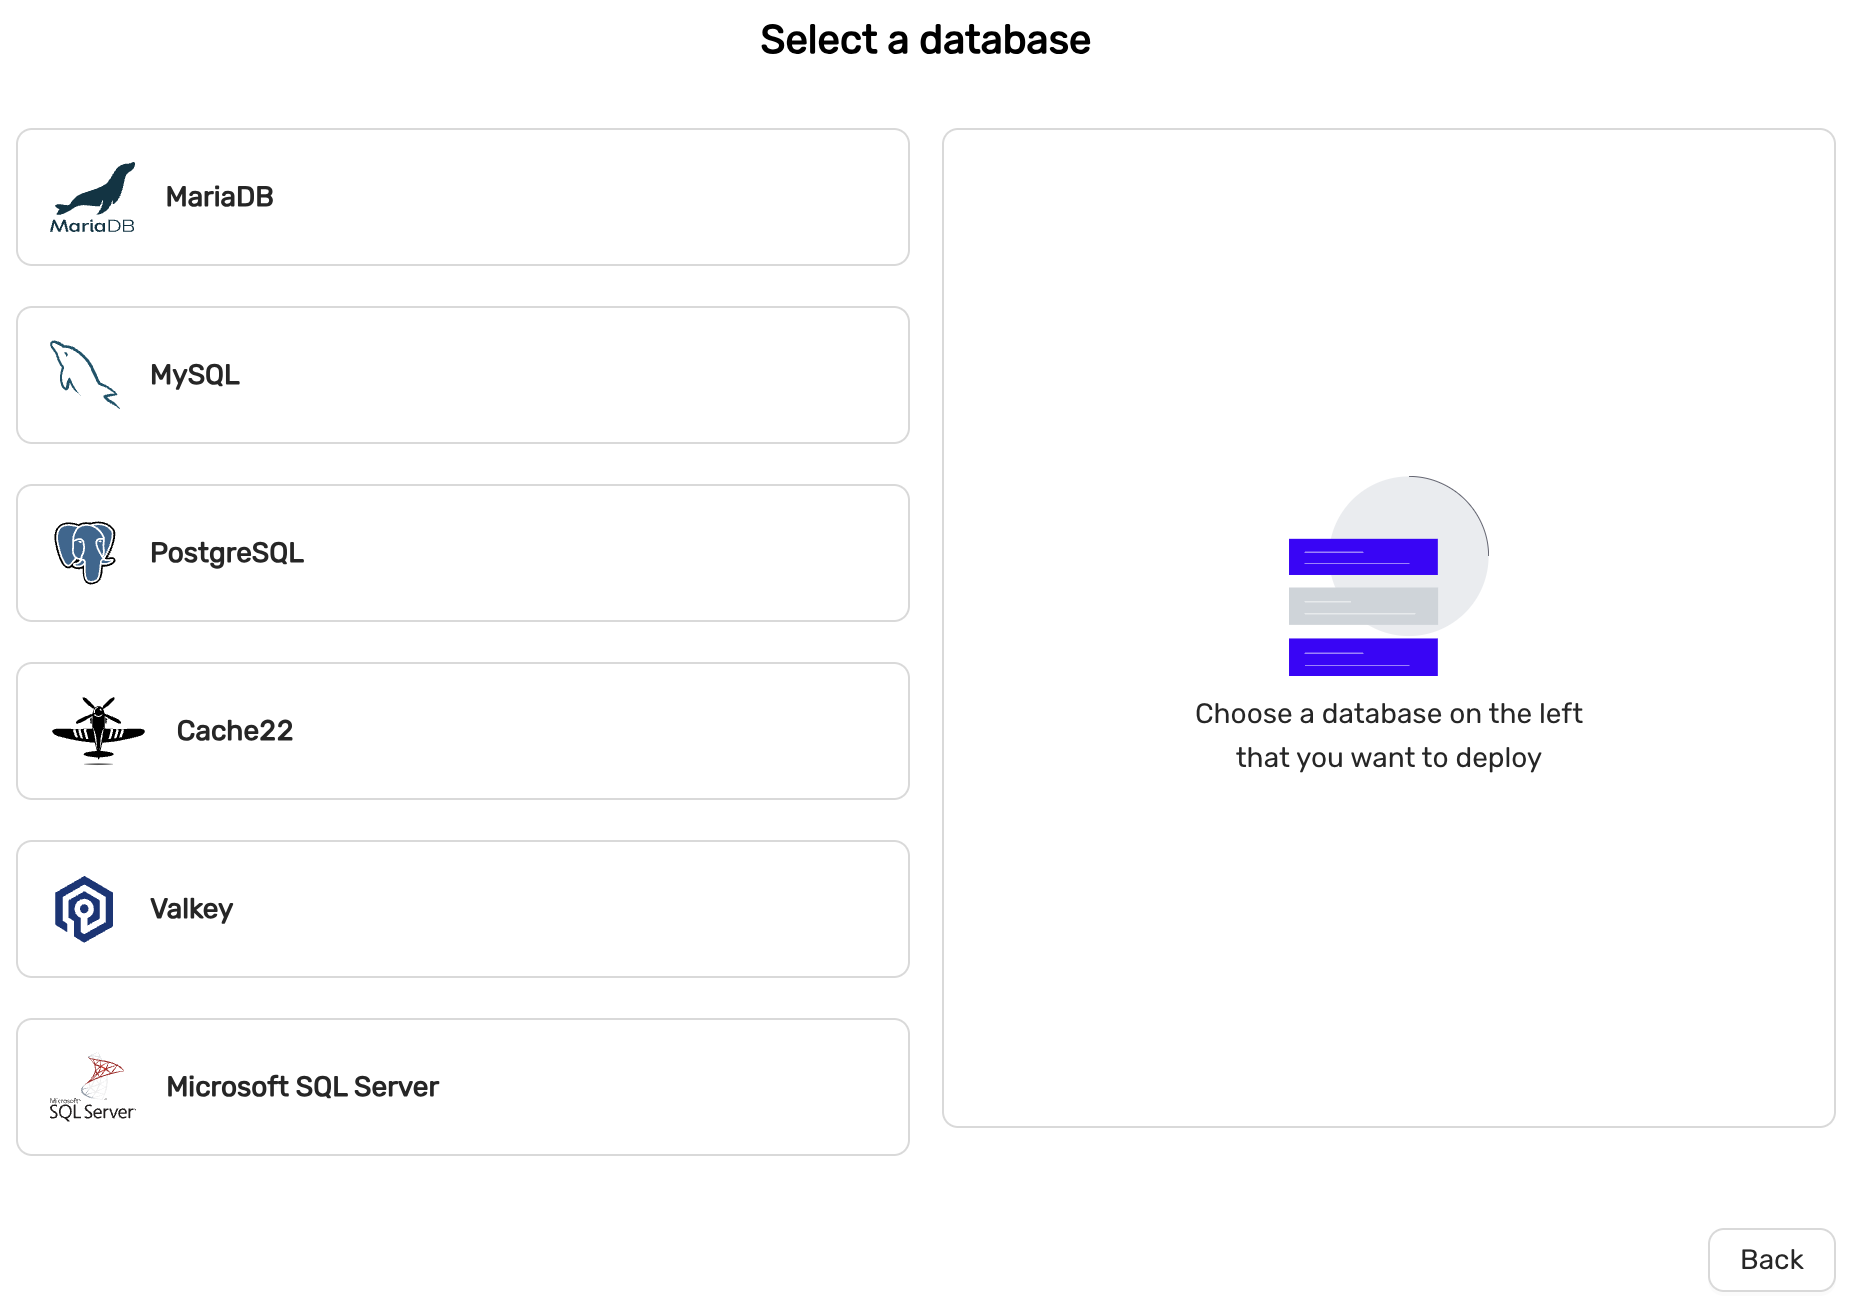The height and width of the screenshot is (1302, 1854).
Task: Click the Valkey hexagon logo icon
Action: click(x=84, y=909)
